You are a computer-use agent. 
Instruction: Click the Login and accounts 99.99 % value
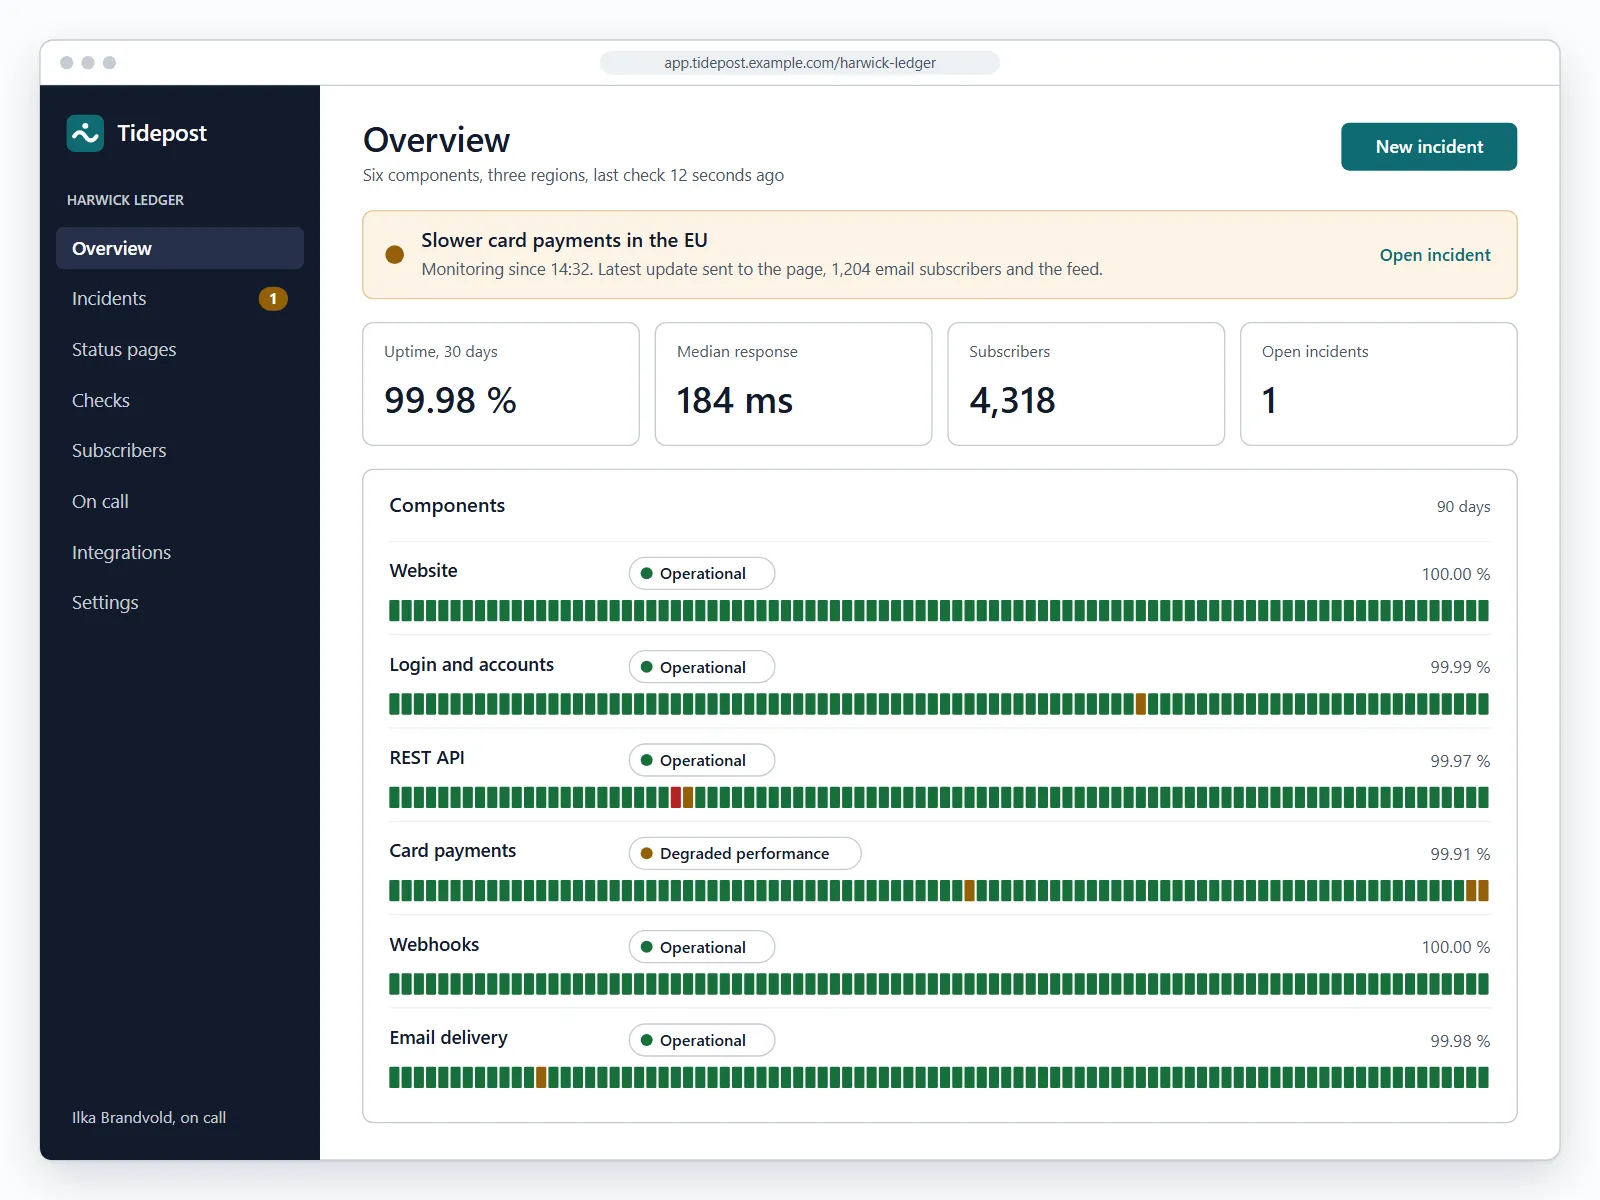1460,667
